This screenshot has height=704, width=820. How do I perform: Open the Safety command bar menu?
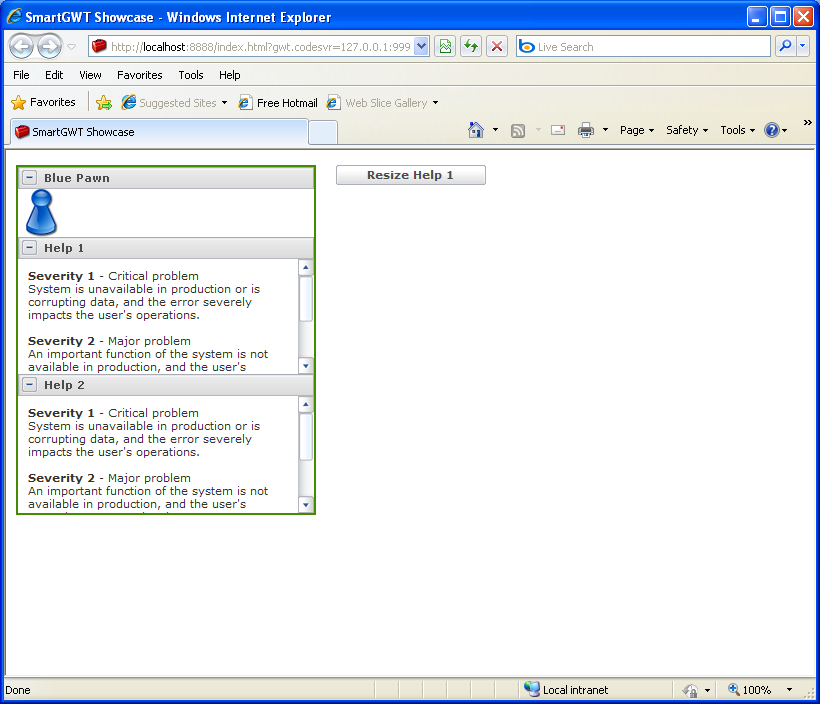(x=687, y=130)
